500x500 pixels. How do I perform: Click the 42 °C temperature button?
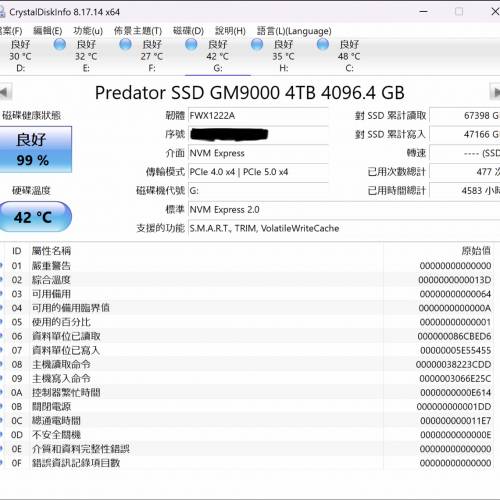click(35, 217)
